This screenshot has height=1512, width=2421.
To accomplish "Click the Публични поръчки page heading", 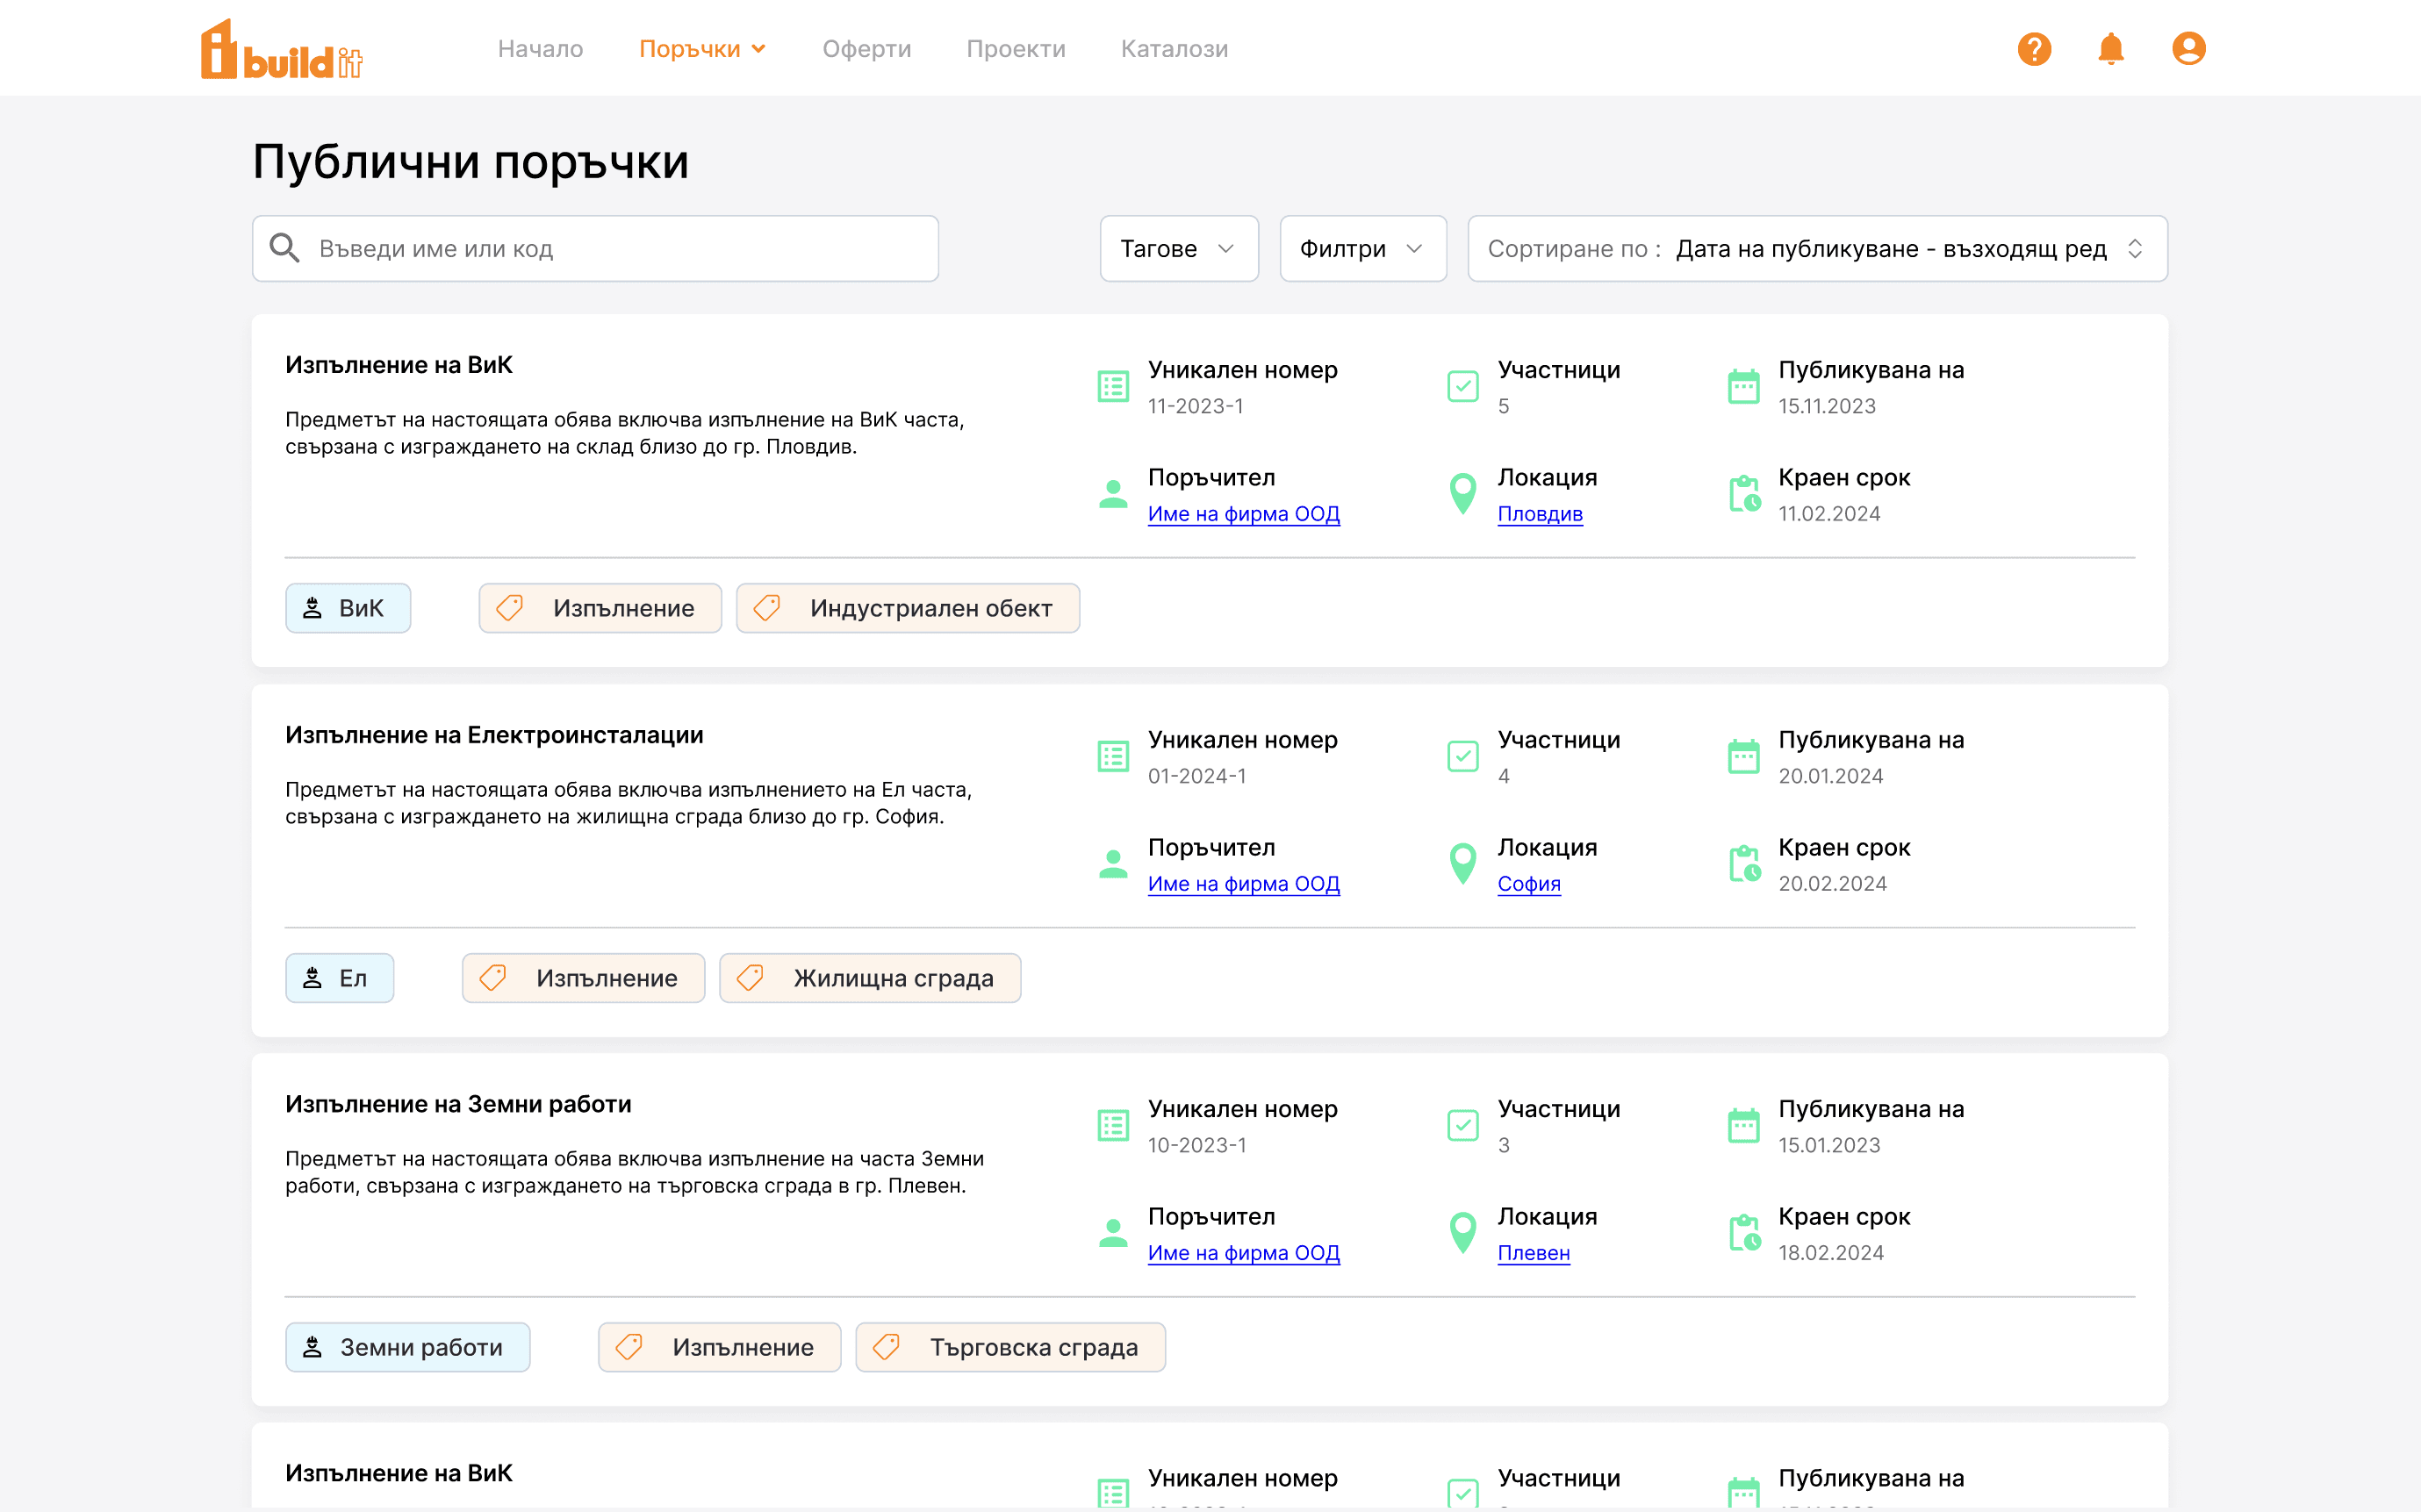I will coord(470,161).
